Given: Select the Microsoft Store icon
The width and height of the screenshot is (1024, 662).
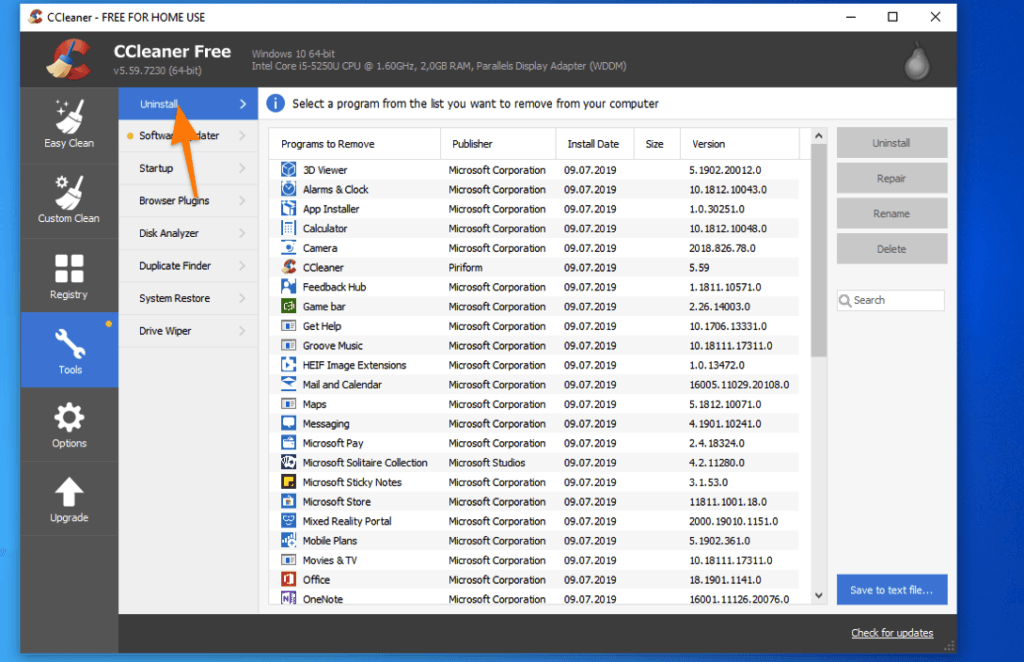Looking at the screenshot, I should 289,501.
